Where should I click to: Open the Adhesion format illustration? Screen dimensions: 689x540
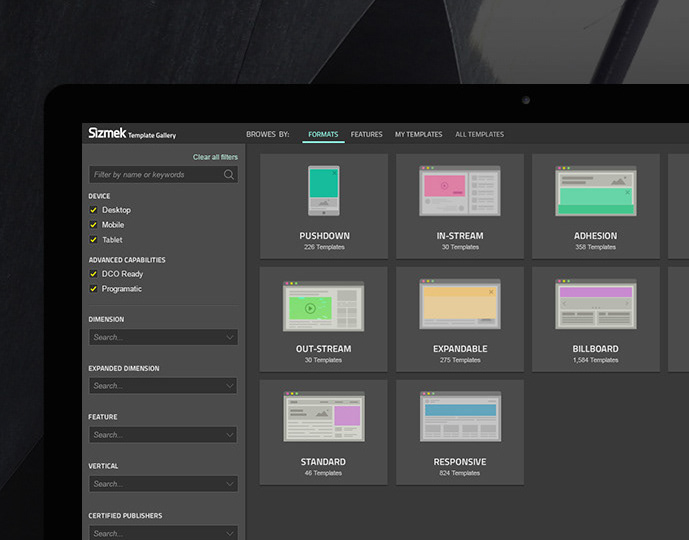595,191
